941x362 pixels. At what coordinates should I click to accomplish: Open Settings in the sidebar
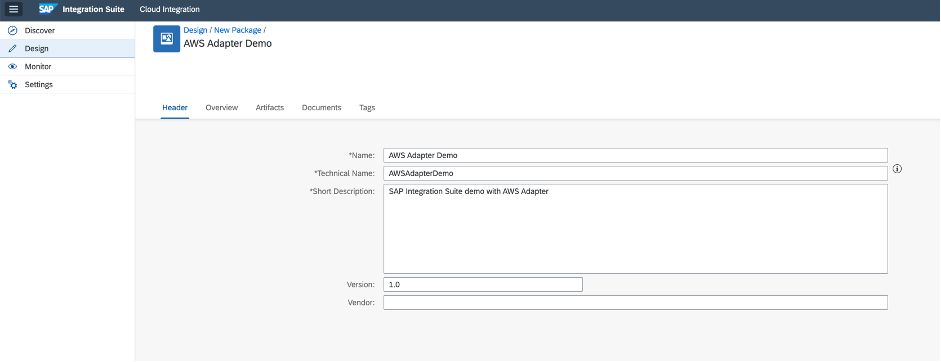pyautogui.click(x=67, y=85)
